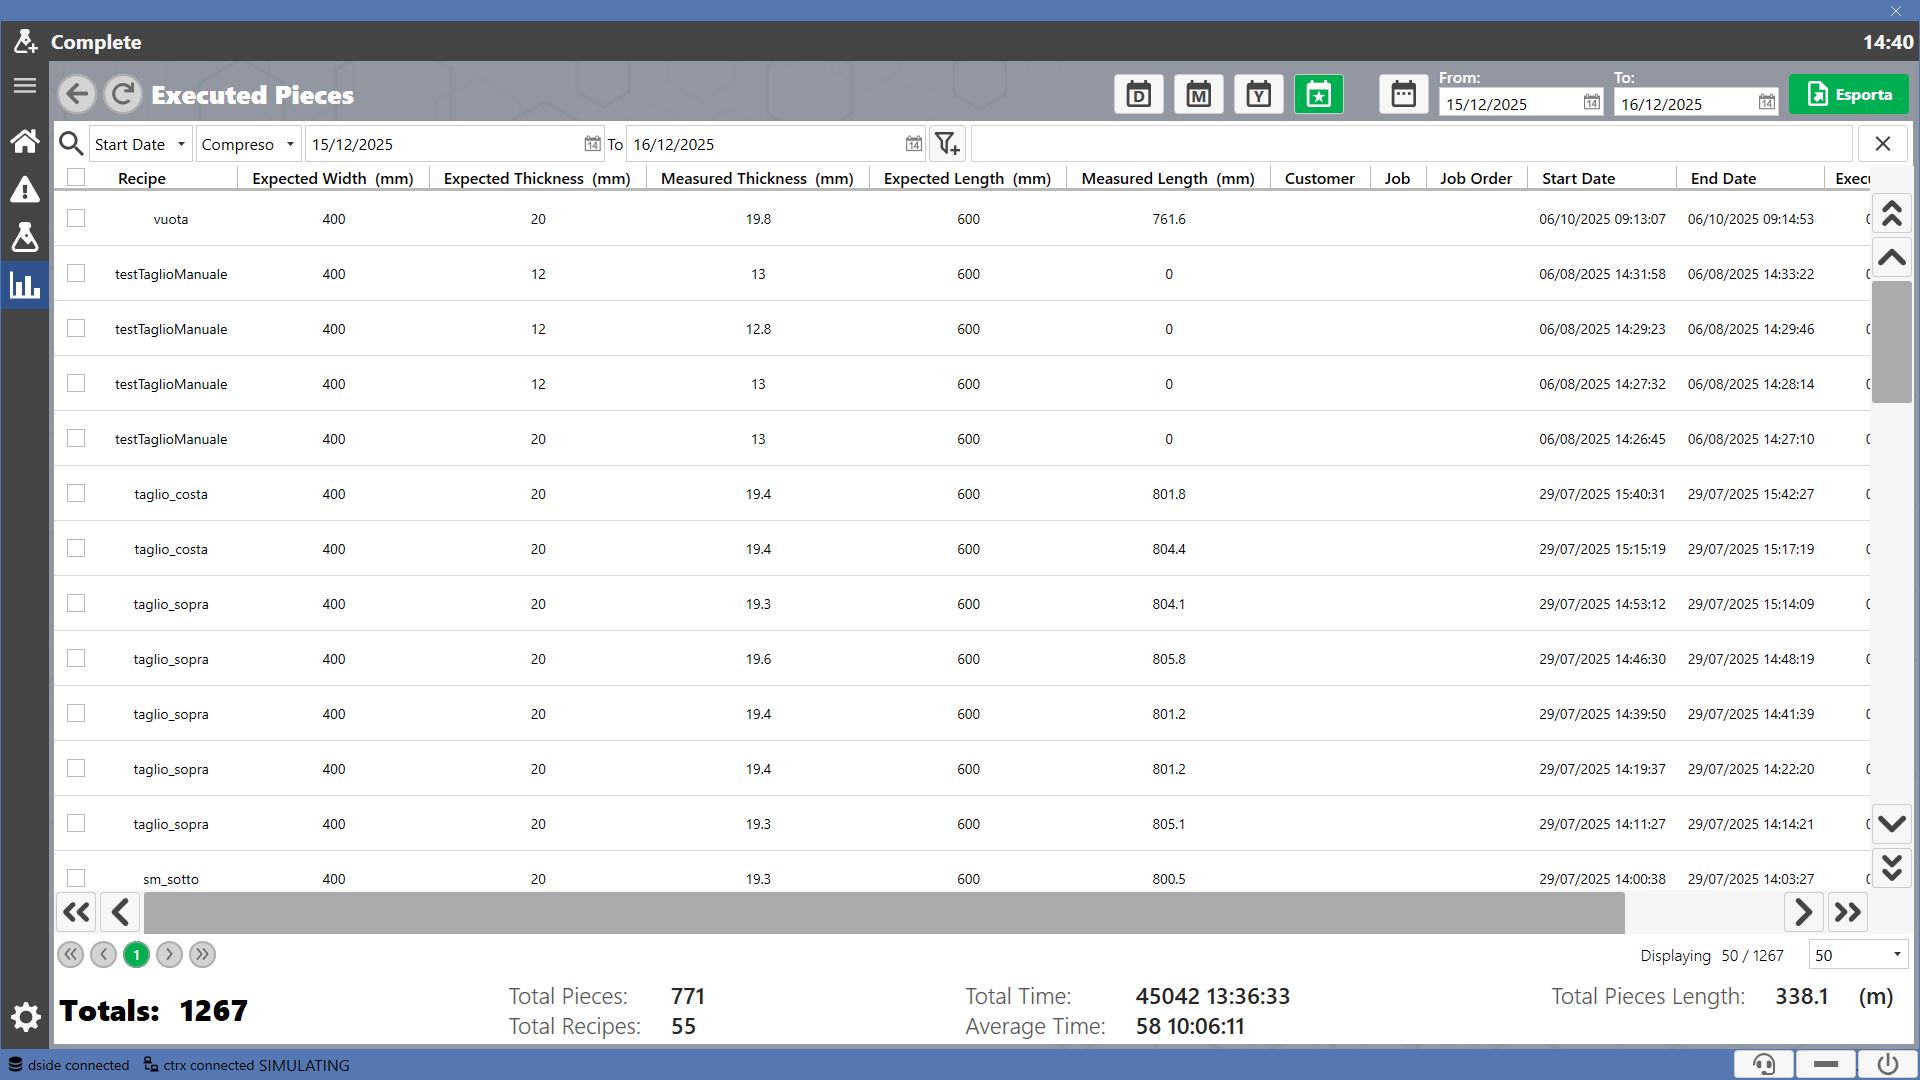Sort by Measured Thickness column header

(x=757, y=178)
